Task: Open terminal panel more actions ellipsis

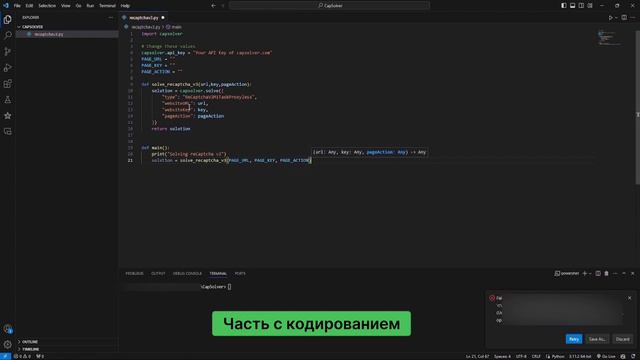Action: (615, 273)
